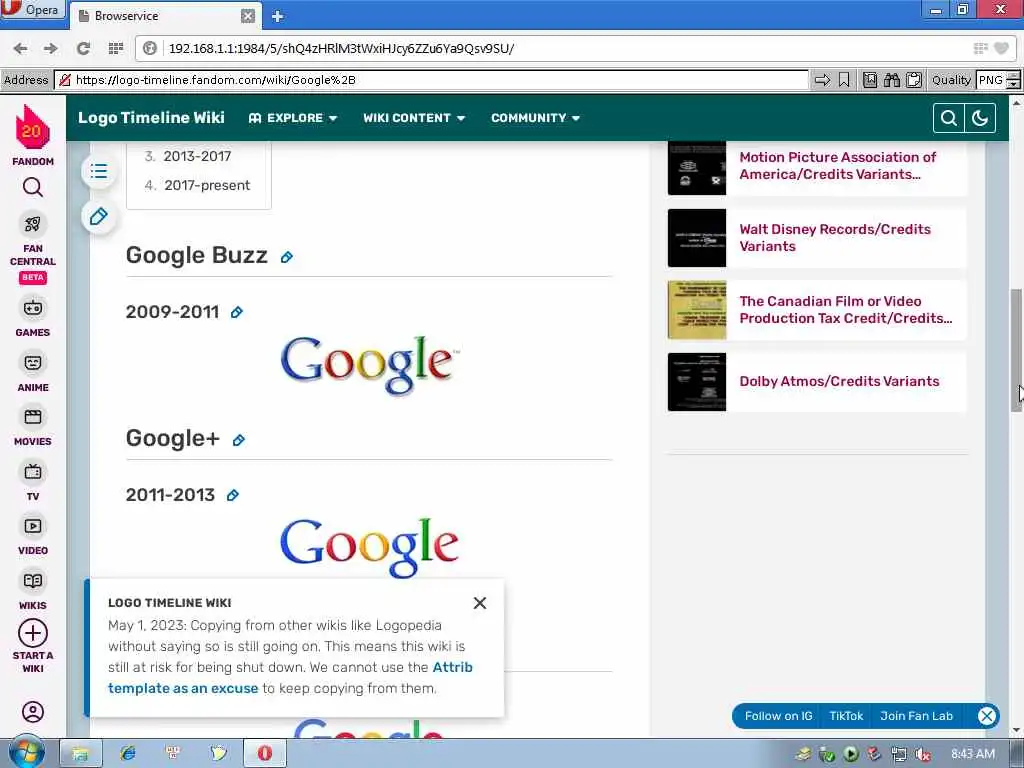Open Fandom sidebar search icon
1024x768 pixels.
click(33, 188)
